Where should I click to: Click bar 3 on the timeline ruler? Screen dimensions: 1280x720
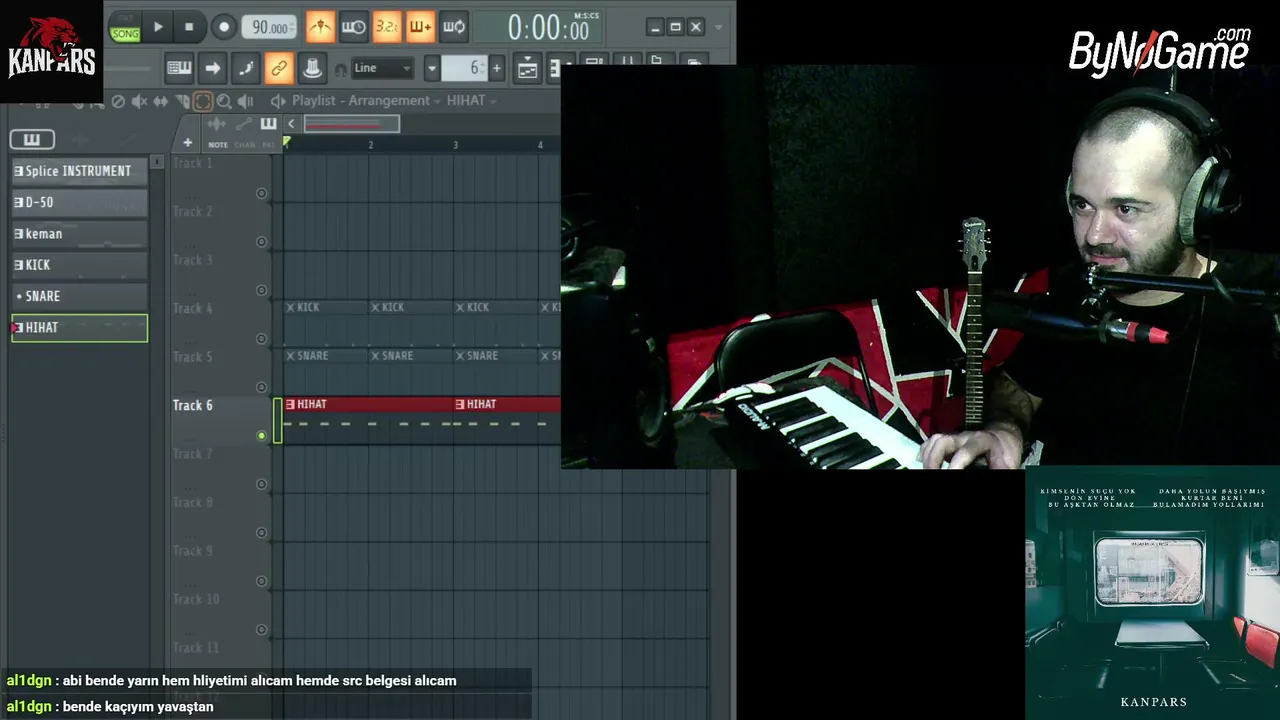point(456,145)
